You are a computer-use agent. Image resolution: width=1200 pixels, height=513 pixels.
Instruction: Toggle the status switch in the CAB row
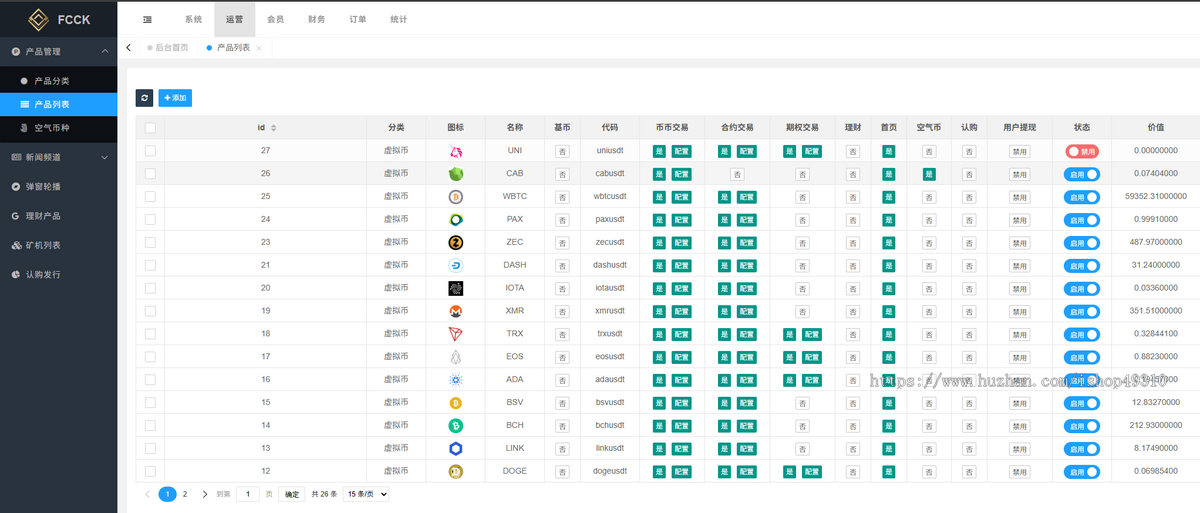click(x=1082, y=174)
